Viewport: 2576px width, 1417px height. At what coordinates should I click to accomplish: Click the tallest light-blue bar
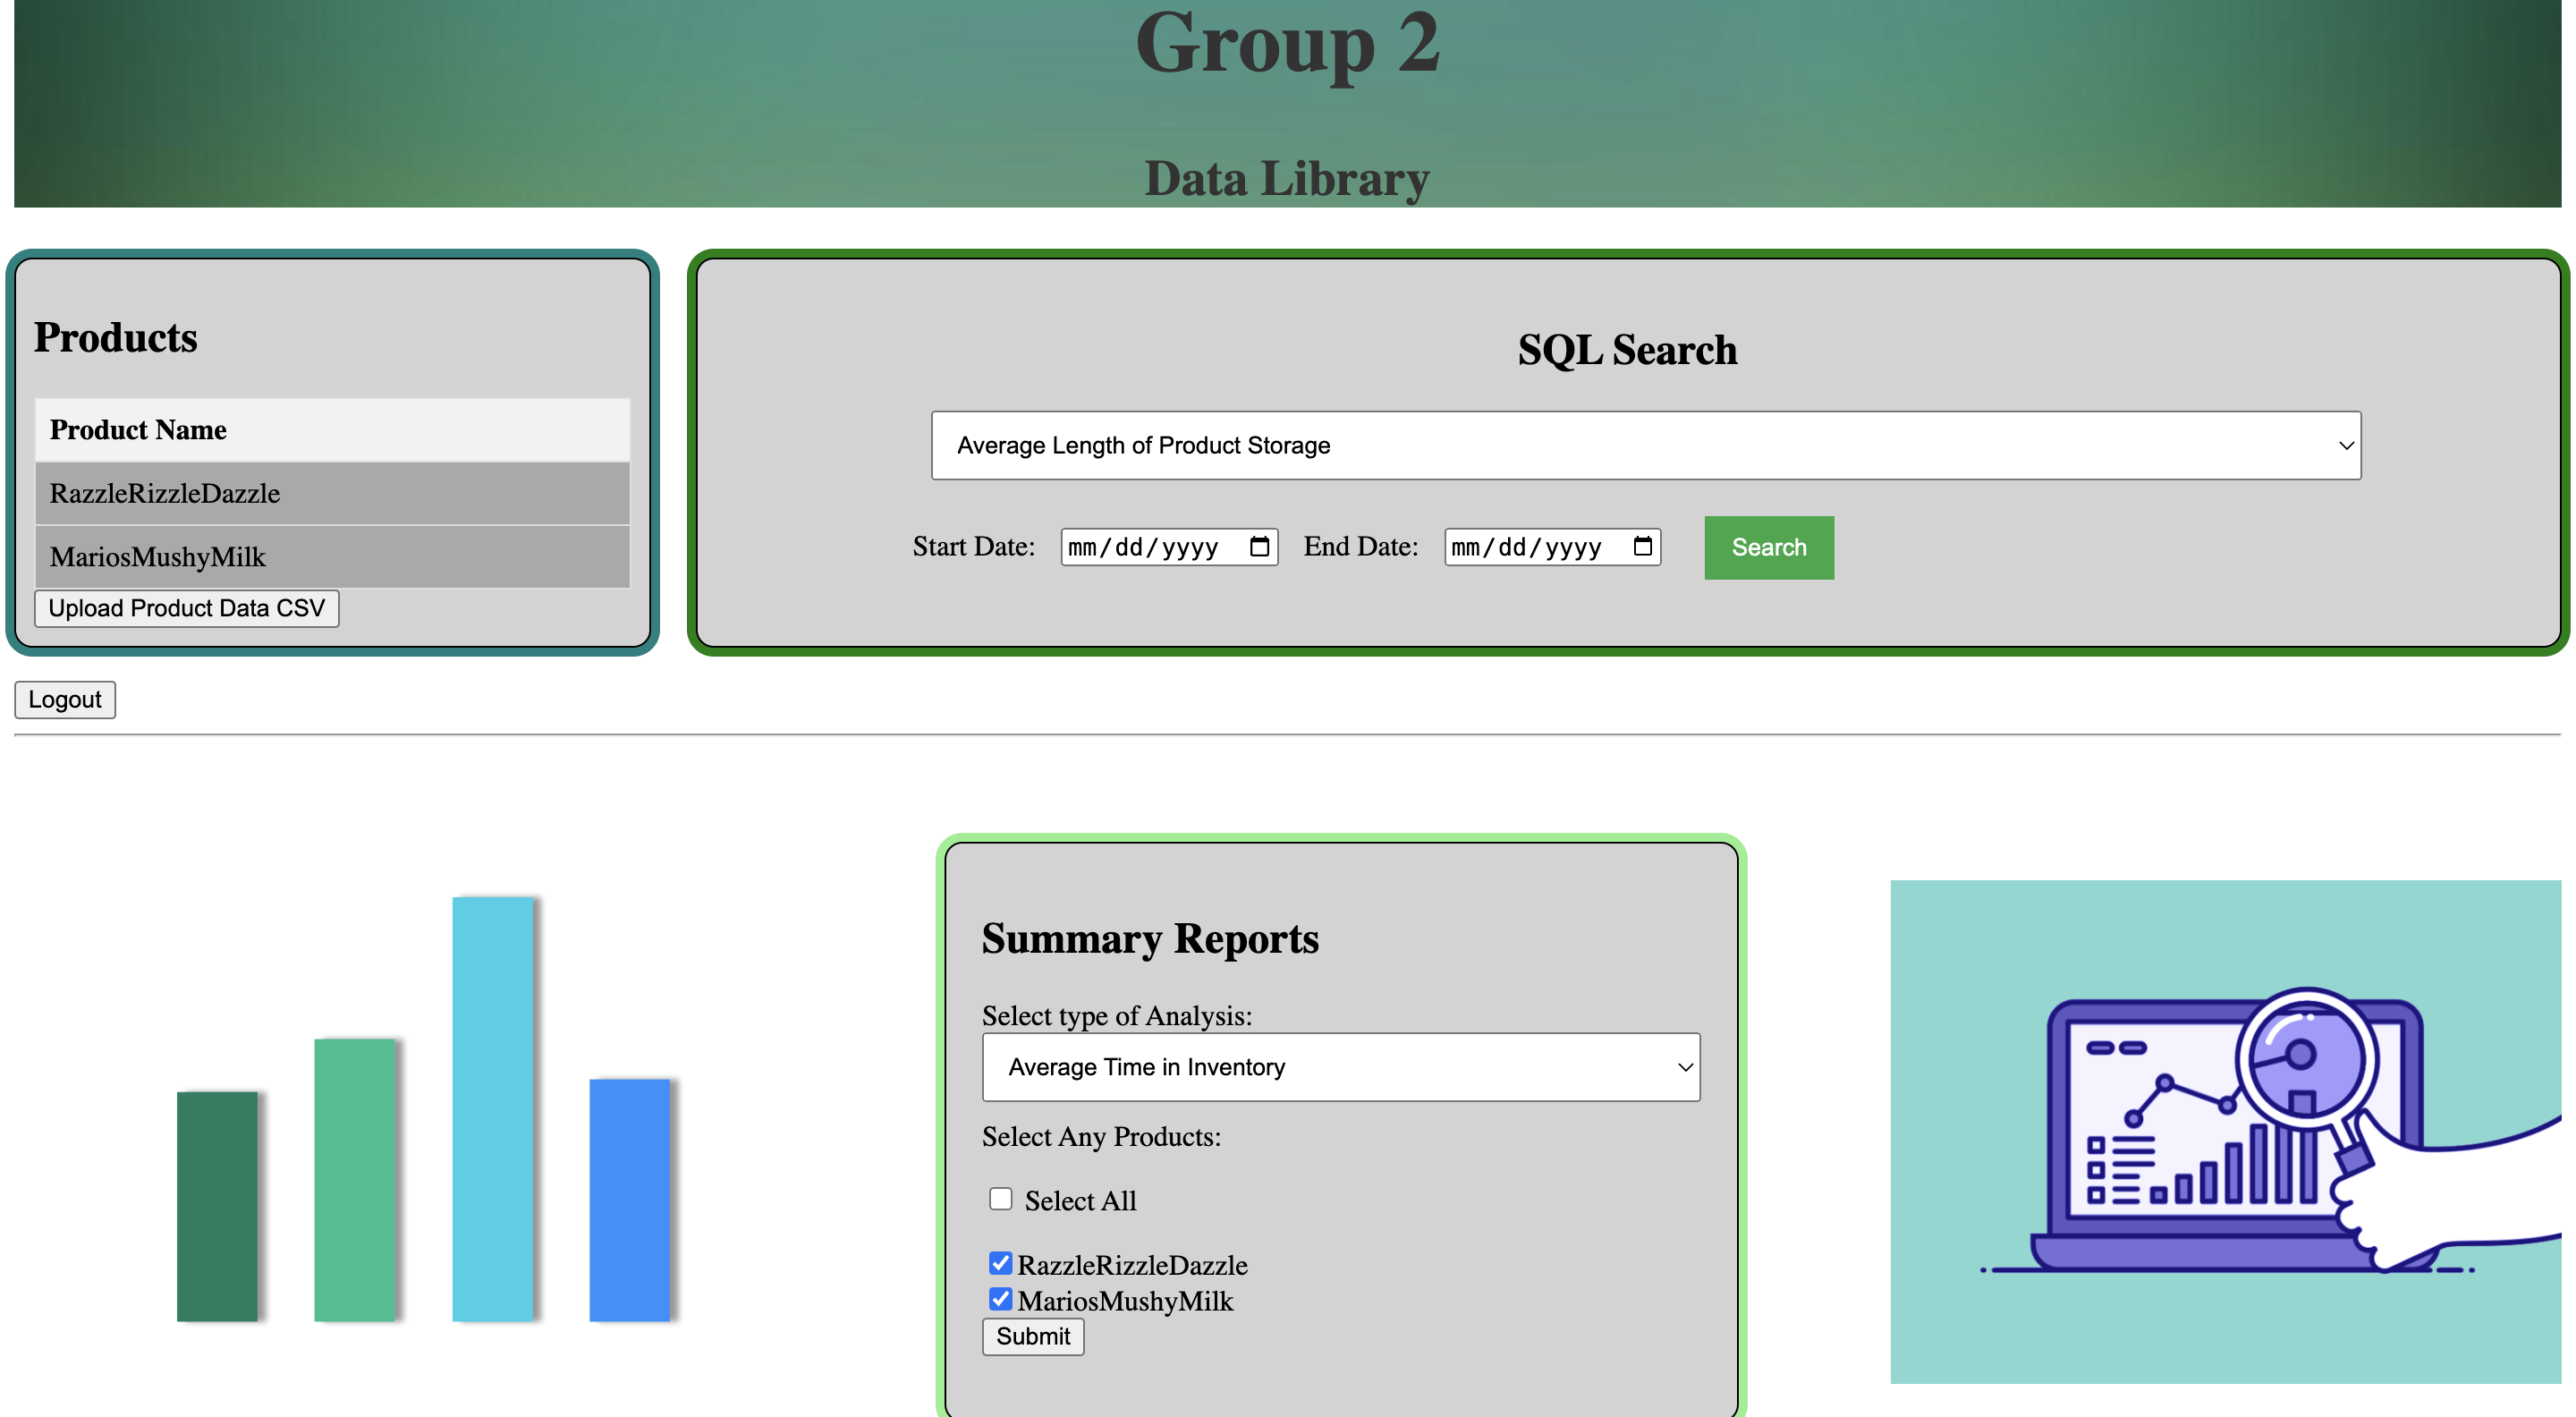click(492, 1109)
